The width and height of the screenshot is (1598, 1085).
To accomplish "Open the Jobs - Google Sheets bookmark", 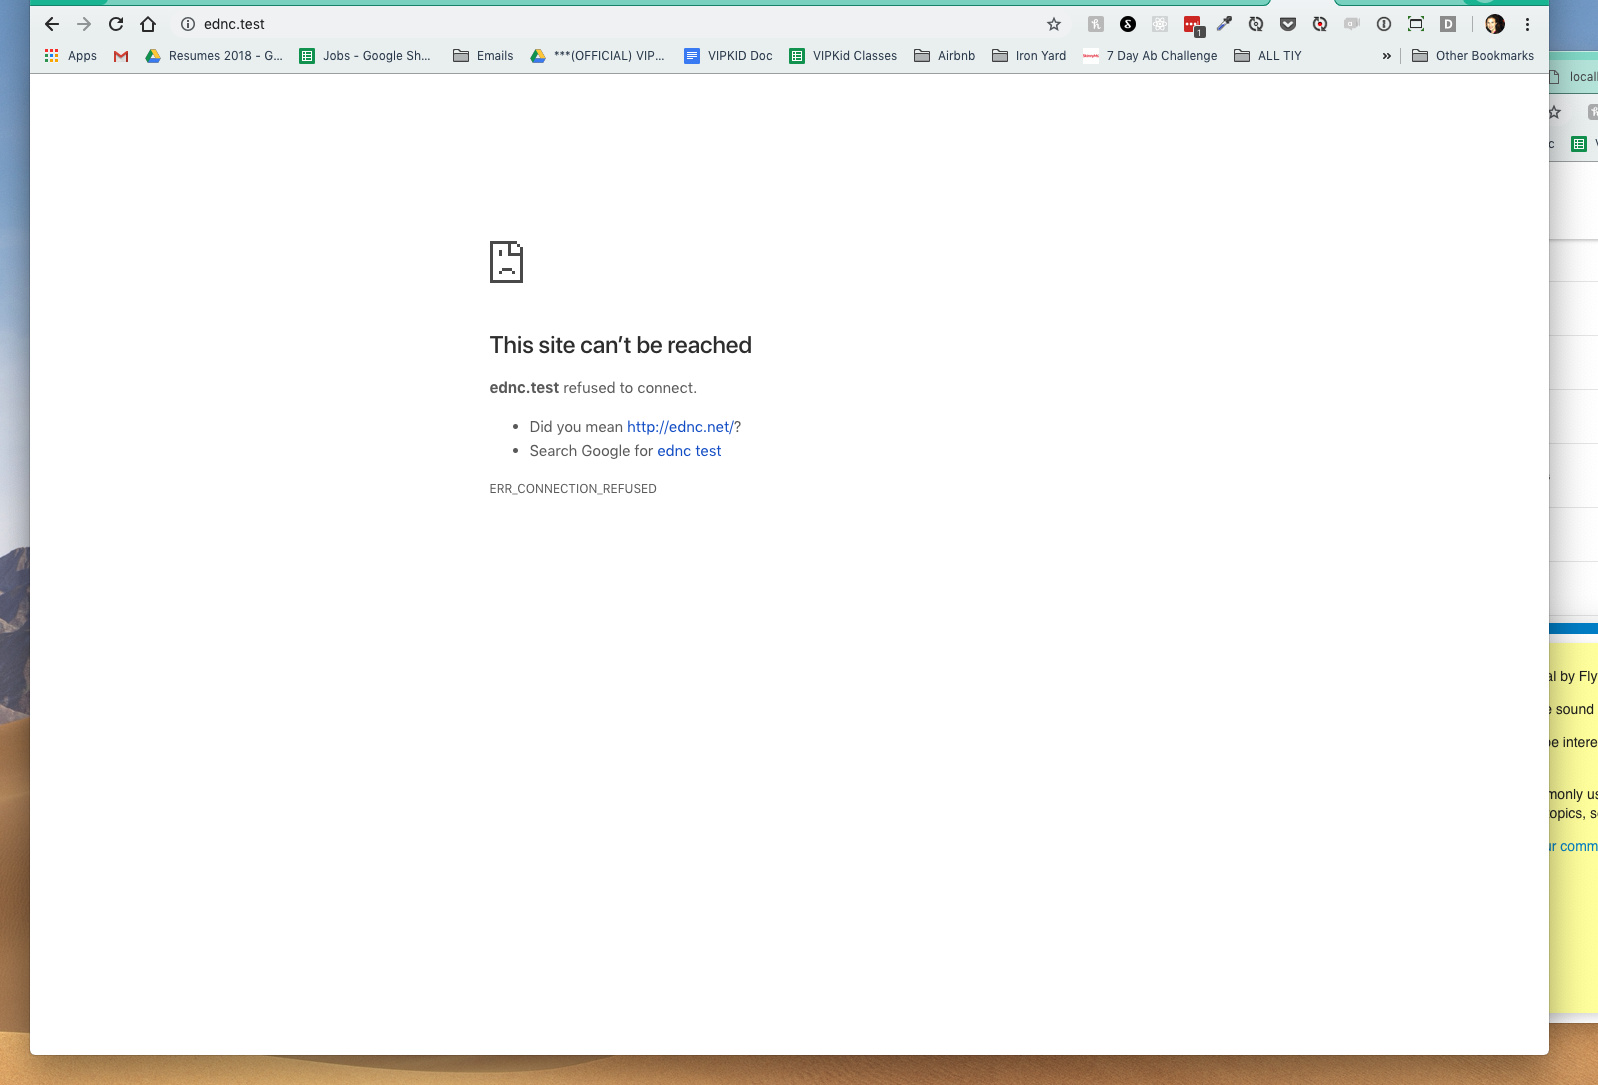I will (365, 56).
